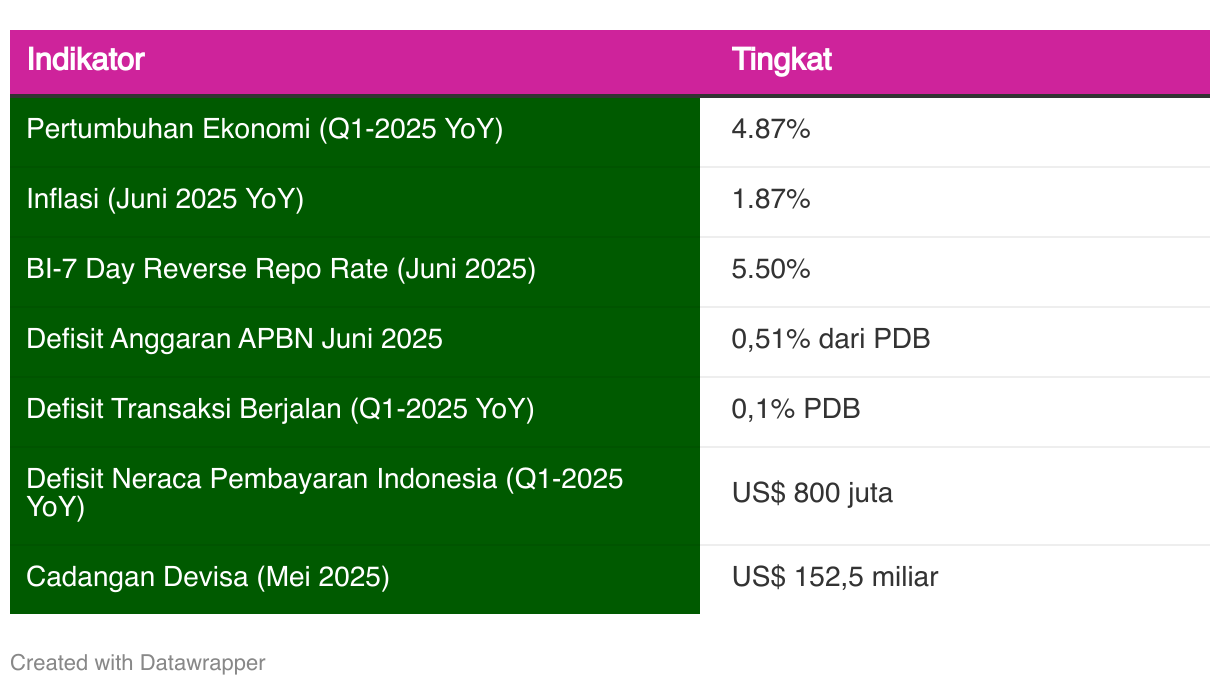1220x686 pixels.
Task: Click the word Created in the footer
Action: pyautogui.click(x=42, y=663)
